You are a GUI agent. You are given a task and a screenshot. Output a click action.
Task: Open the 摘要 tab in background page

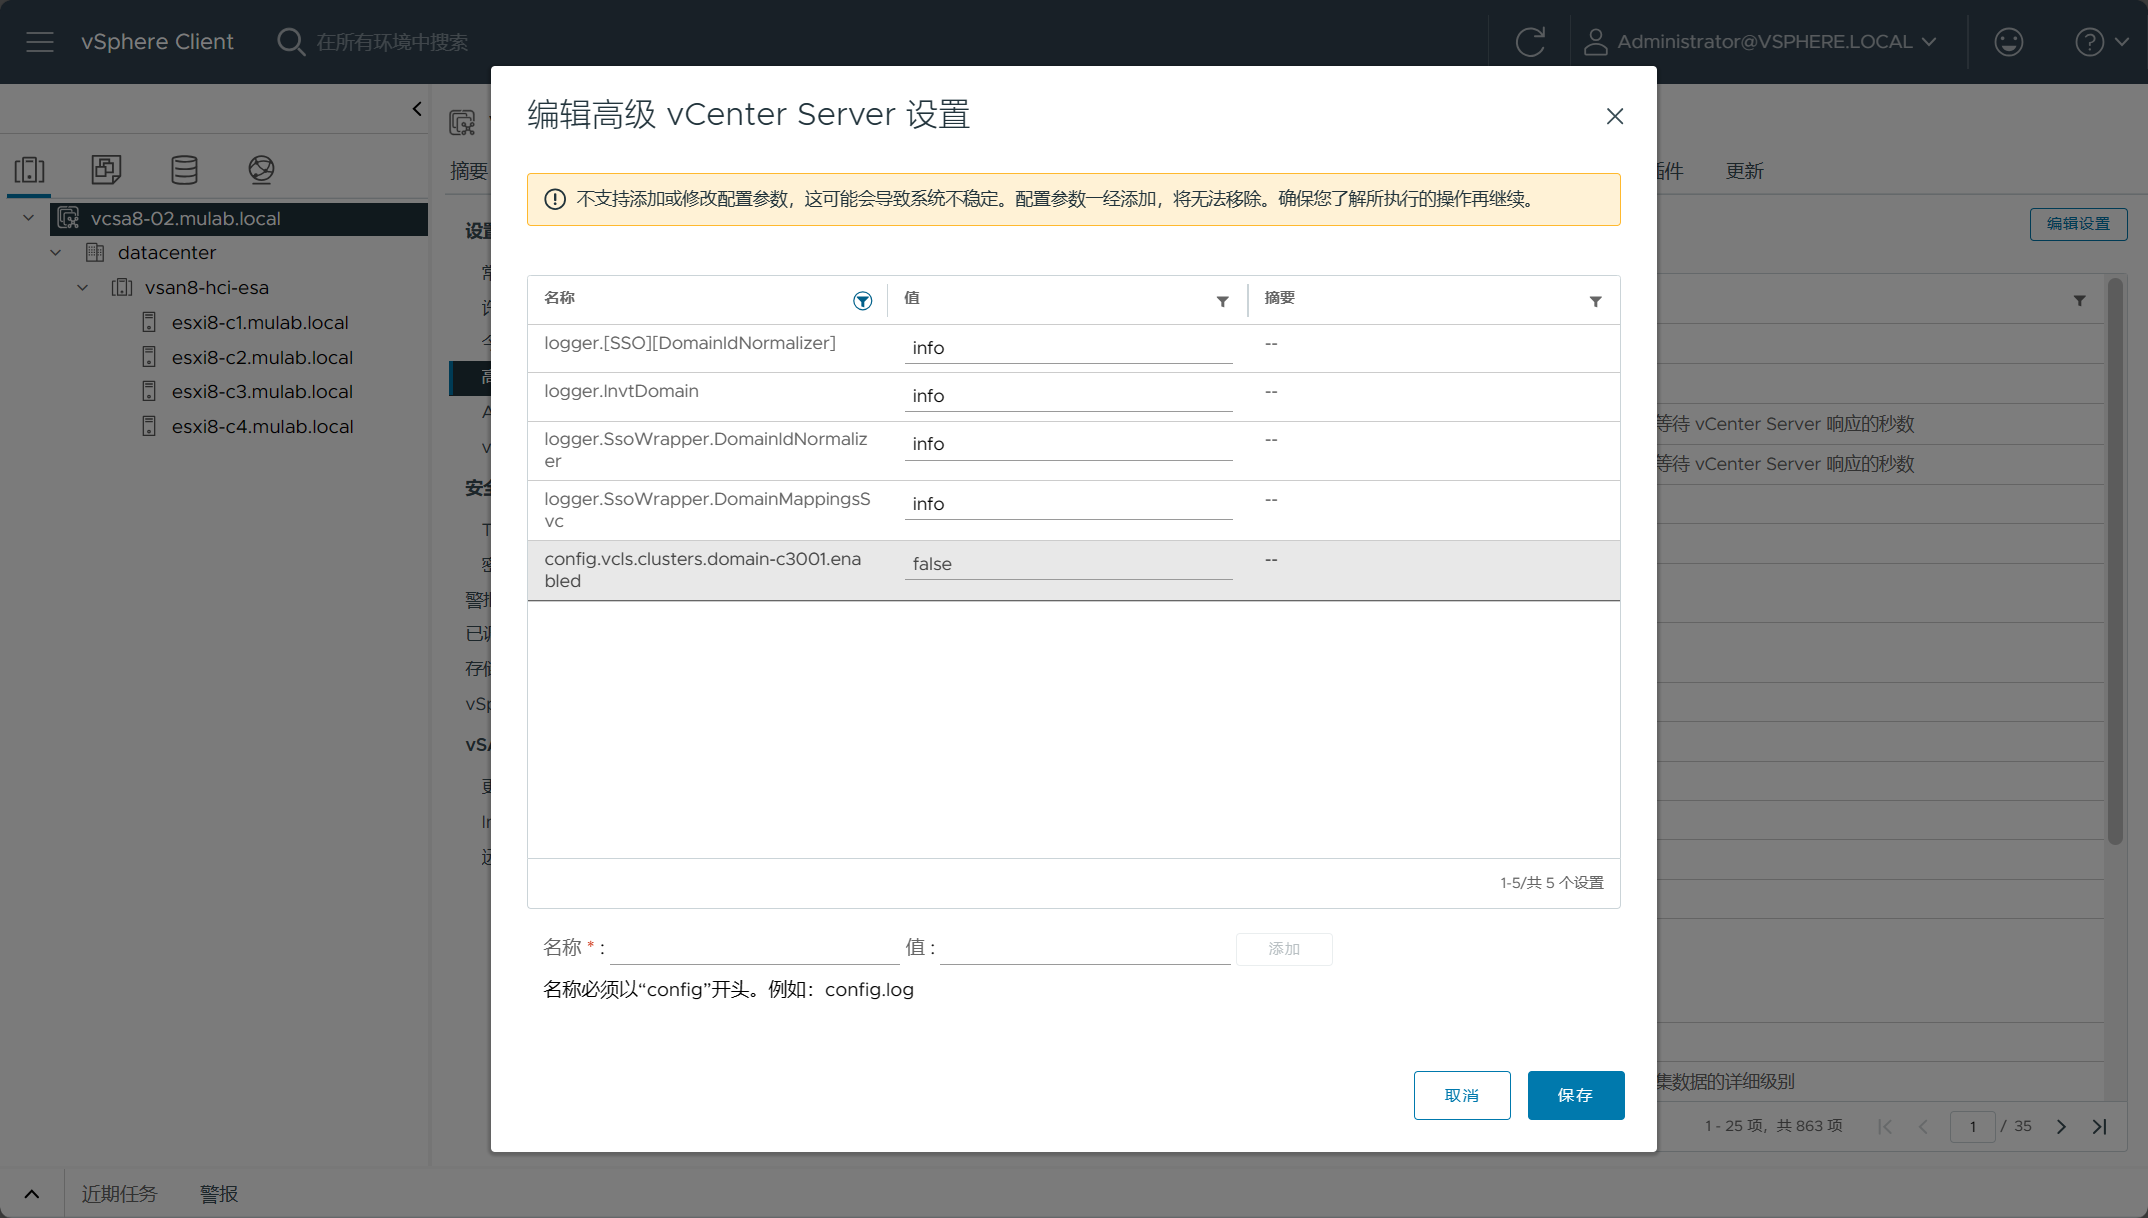pyautogui.click(x=468, y=171)
